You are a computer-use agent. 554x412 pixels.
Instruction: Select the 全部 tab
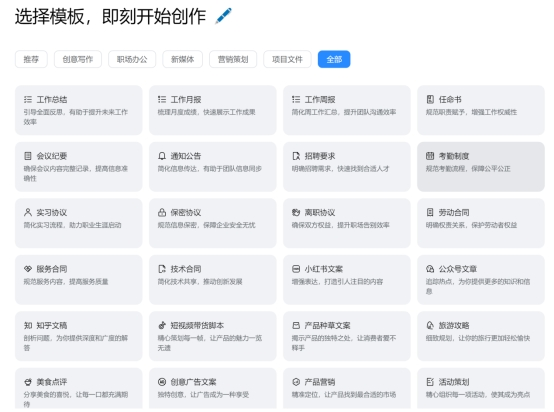click(334, 59)
